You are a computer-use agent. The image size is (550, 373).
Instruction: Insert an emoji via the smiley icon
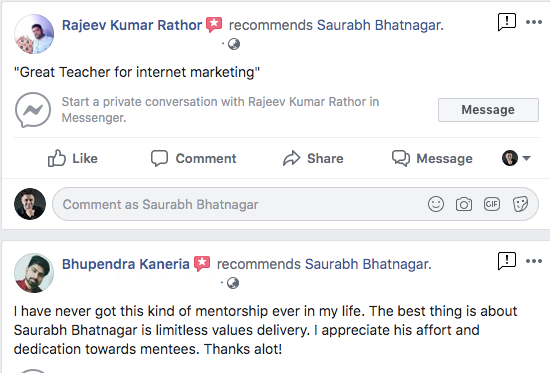coord(436,204)
